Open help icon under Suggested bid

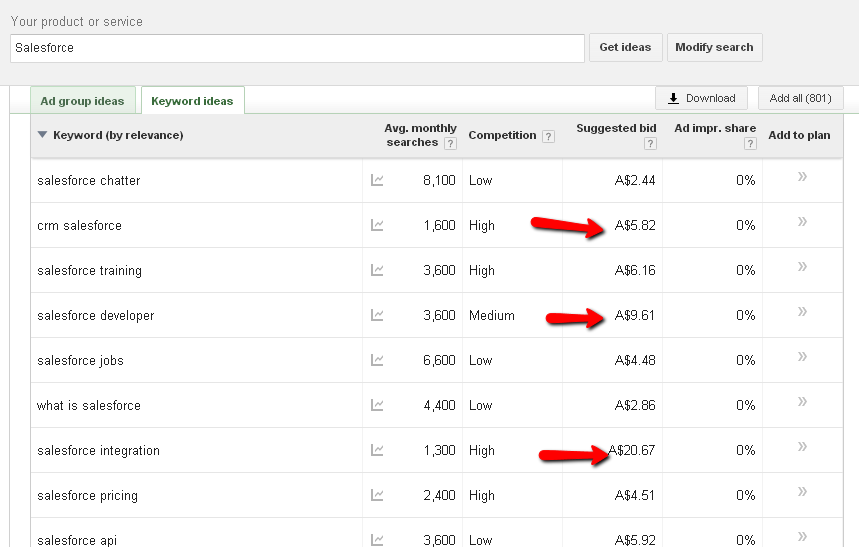pyautogui.click(x=651, y=144)
